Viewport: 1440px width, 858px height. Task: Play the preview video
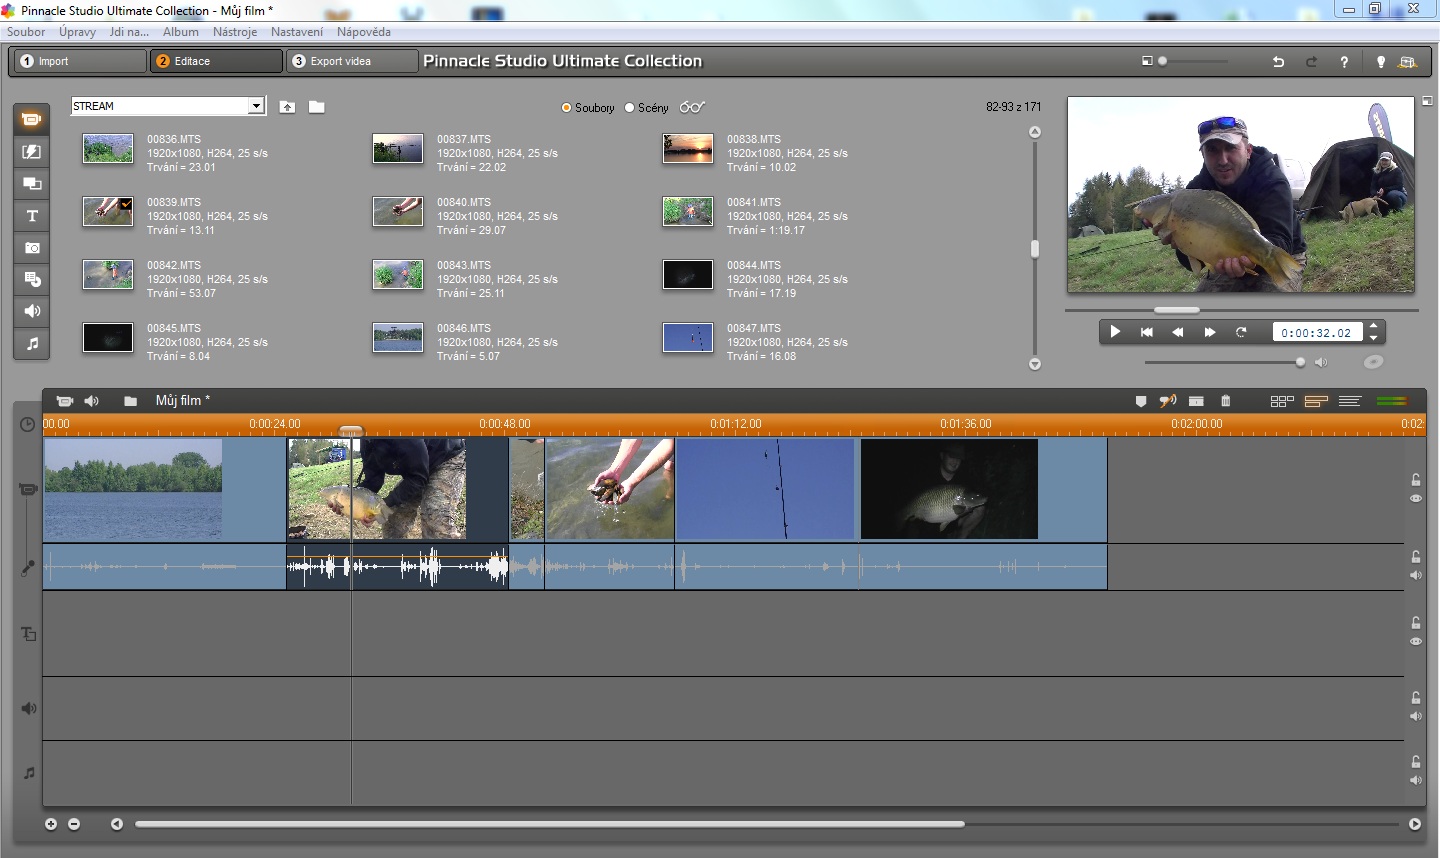coord(1115,332)
